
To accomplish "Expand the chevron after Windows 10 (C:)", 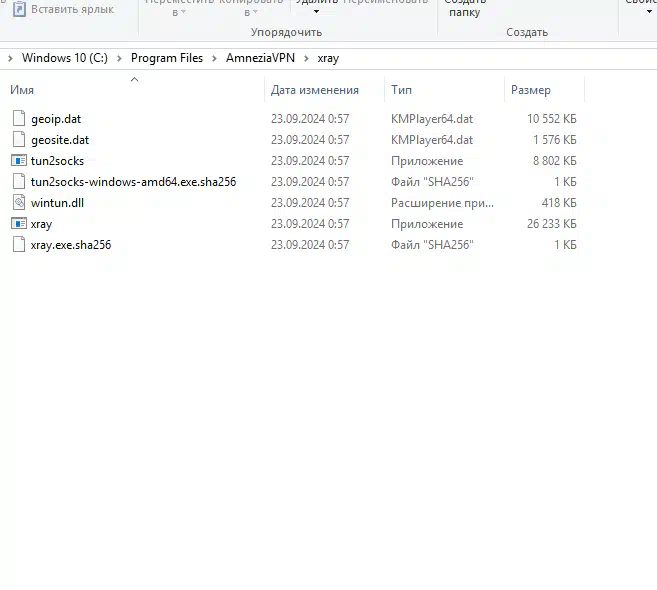I will click(119, 58).
